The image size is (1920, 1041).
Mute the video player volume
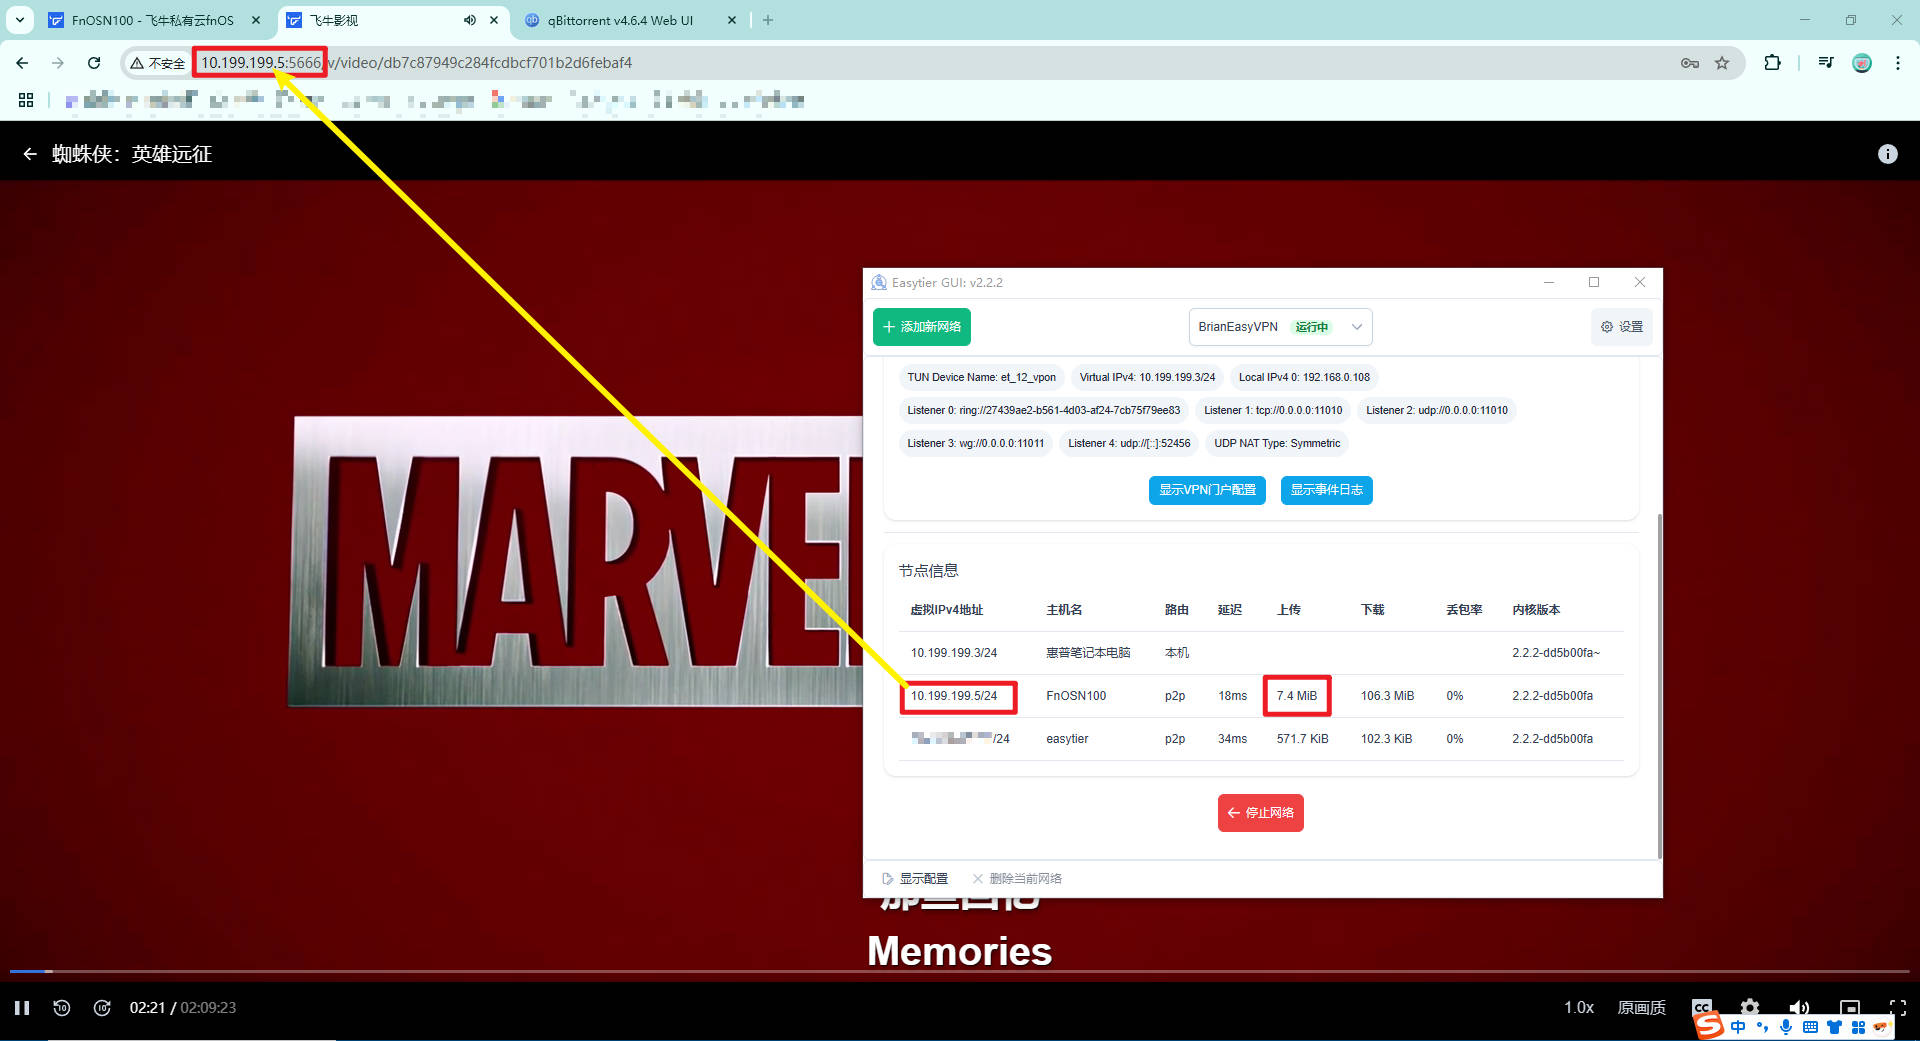pyautogui.click(x=1799, y=1007)
